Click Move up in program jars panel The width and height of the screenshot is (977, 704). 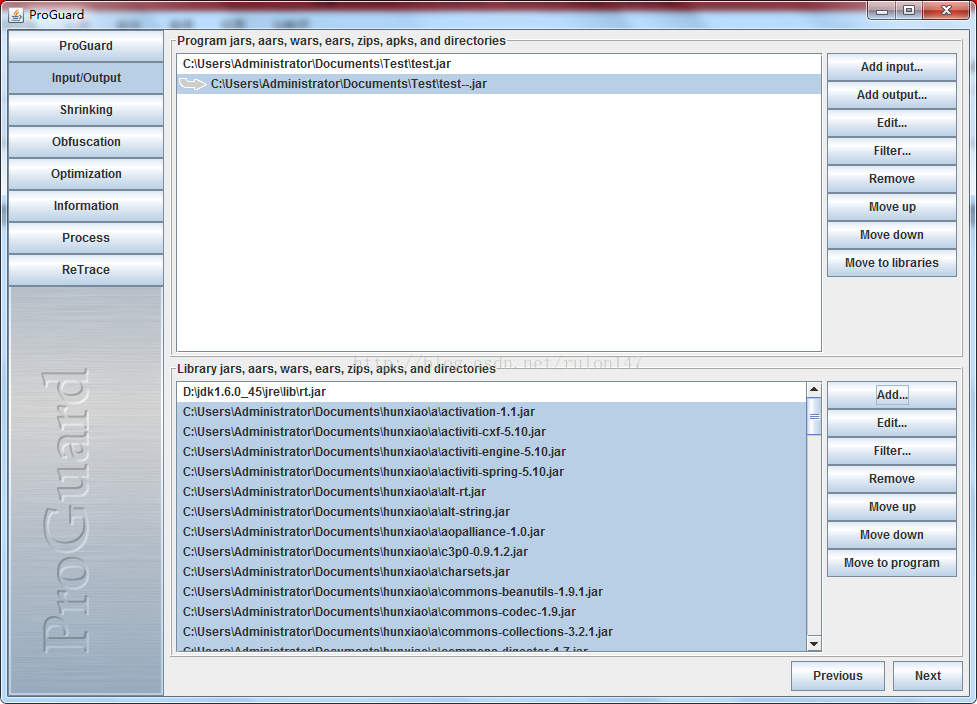pos(892,207)
